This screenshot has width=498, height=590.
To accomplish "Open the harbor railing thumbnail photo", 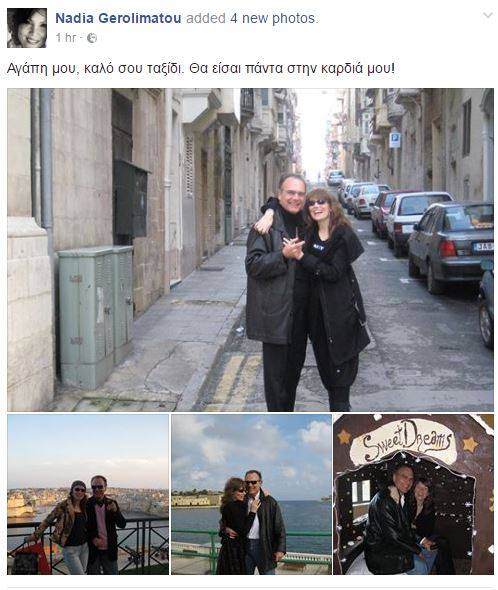I will [88, 494].
